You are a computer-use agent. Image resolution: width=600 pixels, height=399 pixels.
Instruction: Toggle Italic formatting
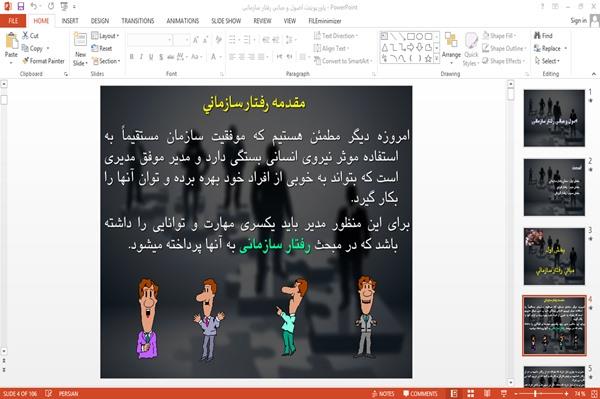click(141, 57)
